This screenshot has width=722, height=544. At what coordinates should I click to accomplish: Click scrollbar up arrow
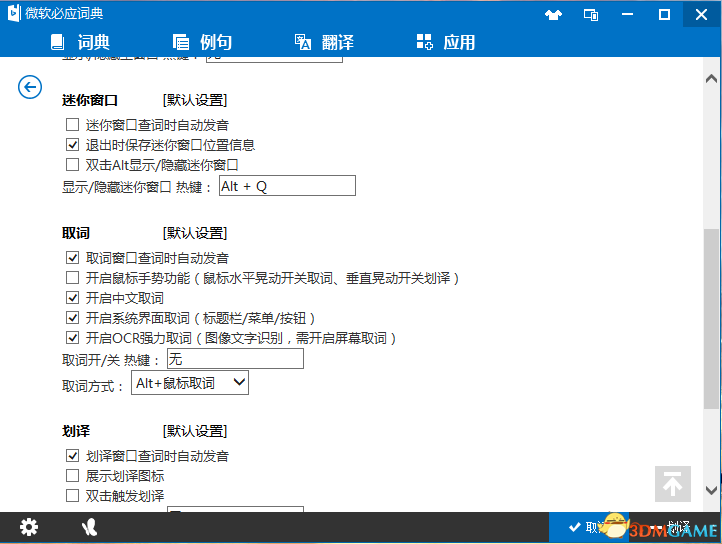point(711,79)
